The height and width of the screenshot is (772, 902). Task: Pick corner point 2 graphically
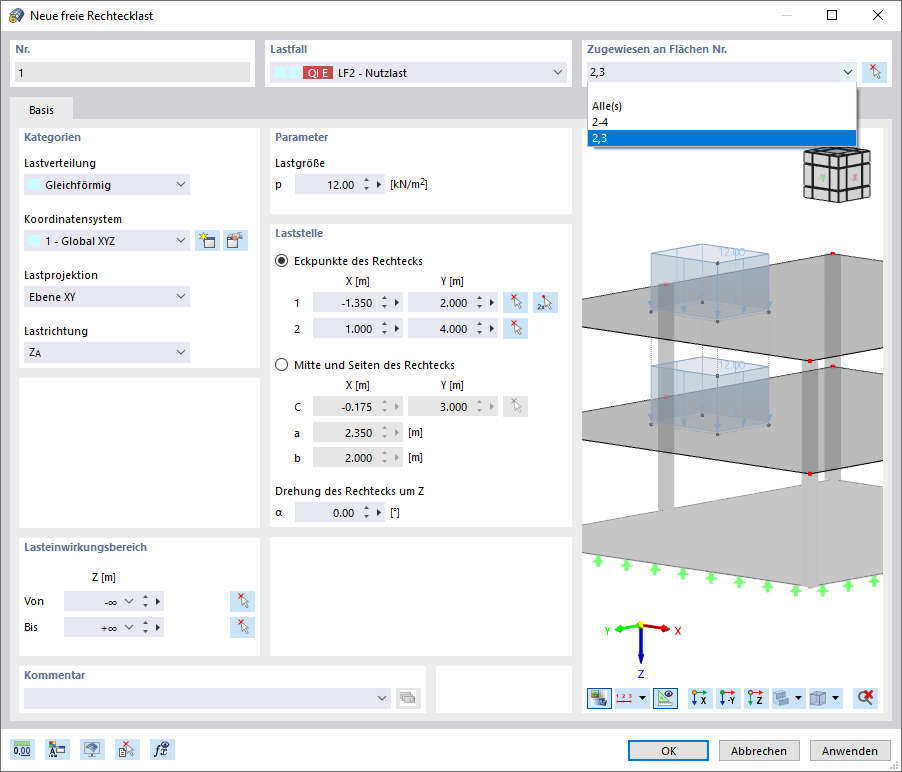coord(515,328)
